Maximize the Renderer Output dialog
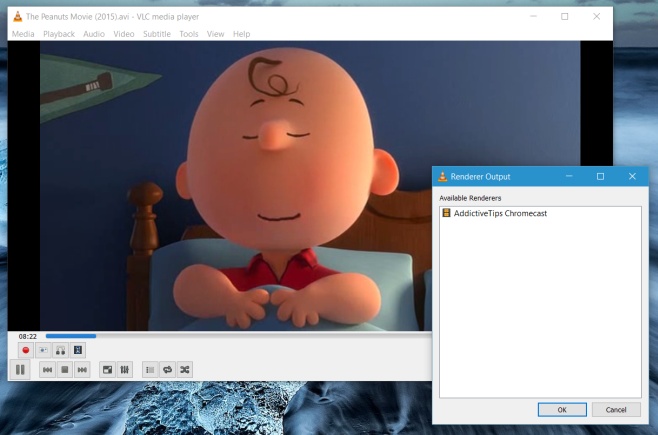 [601, 176]
